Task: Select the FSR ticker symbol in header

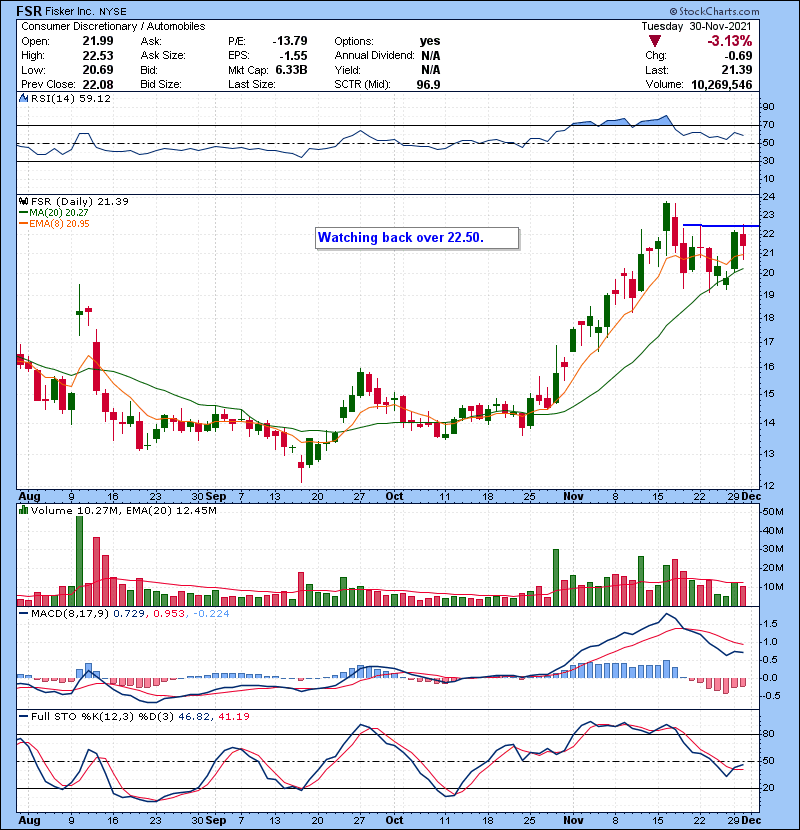Action: pyautogui.click(x=29, y=11)
